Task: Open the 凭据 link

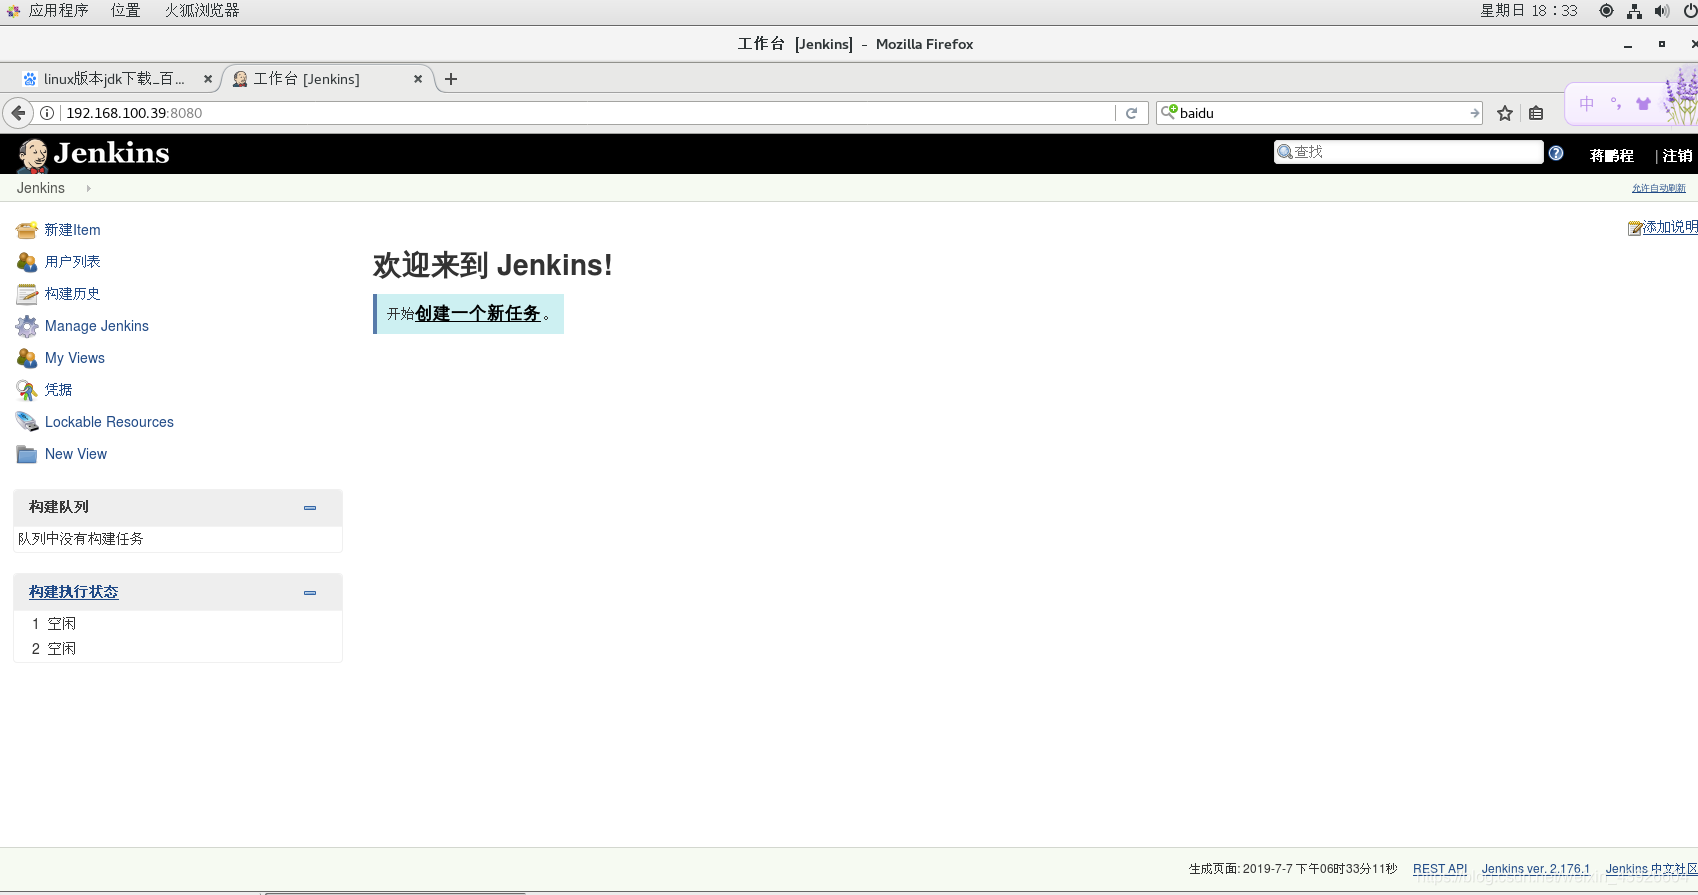Action: pyautogui.click(x=59, y=390)
